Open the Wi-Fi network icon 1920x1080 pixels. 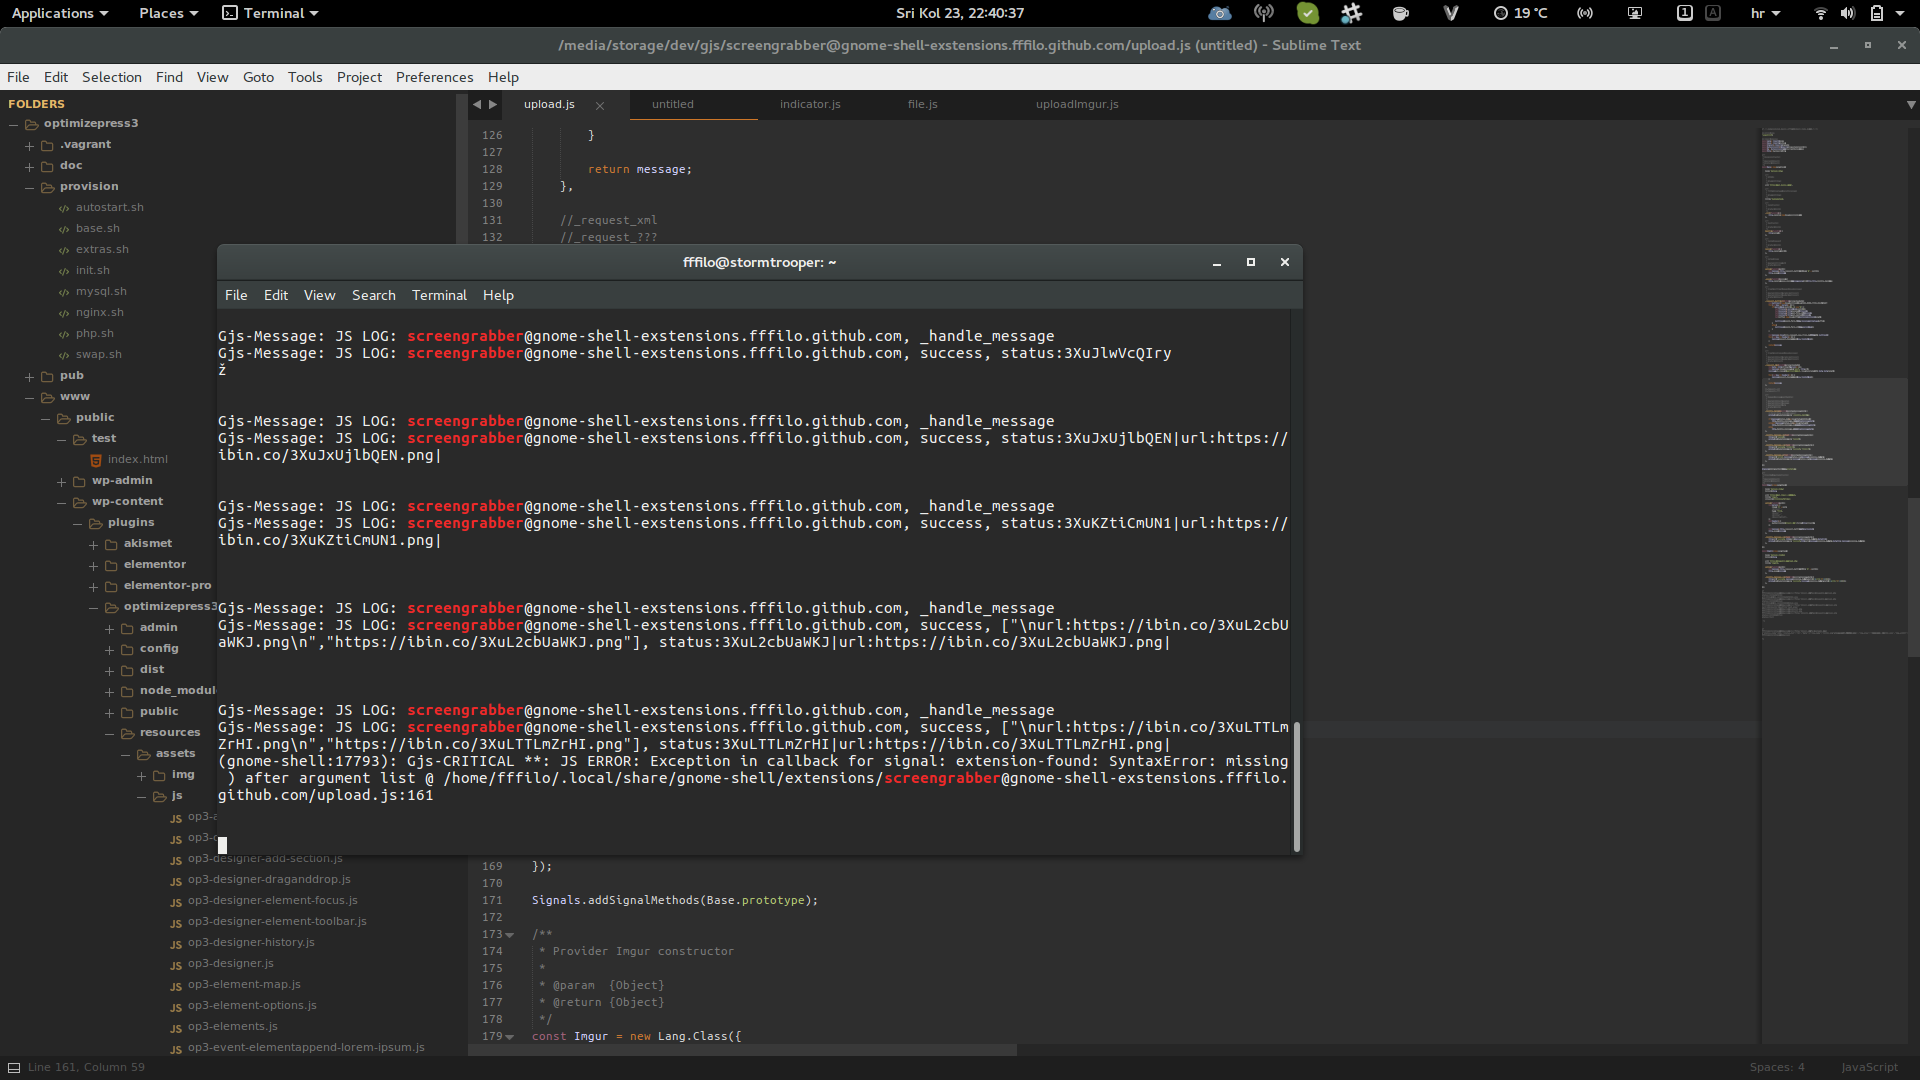tap(1820, 13)
